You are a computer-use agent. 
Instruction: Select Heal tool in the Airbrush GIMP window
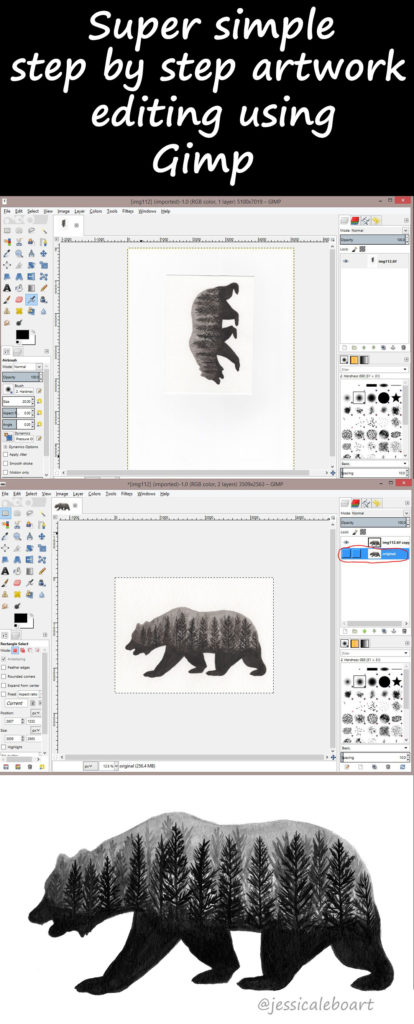(x=19, y=311)
